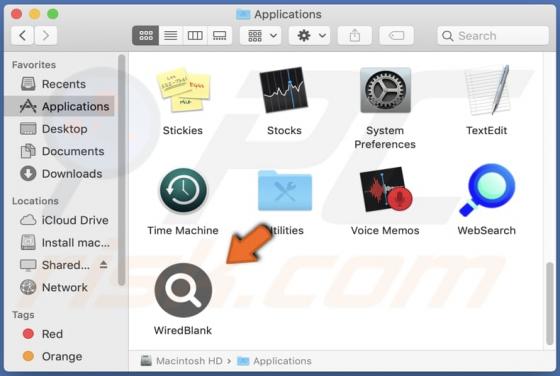Open the Utilities folder

pyautogui.click(x=285, y=191)
